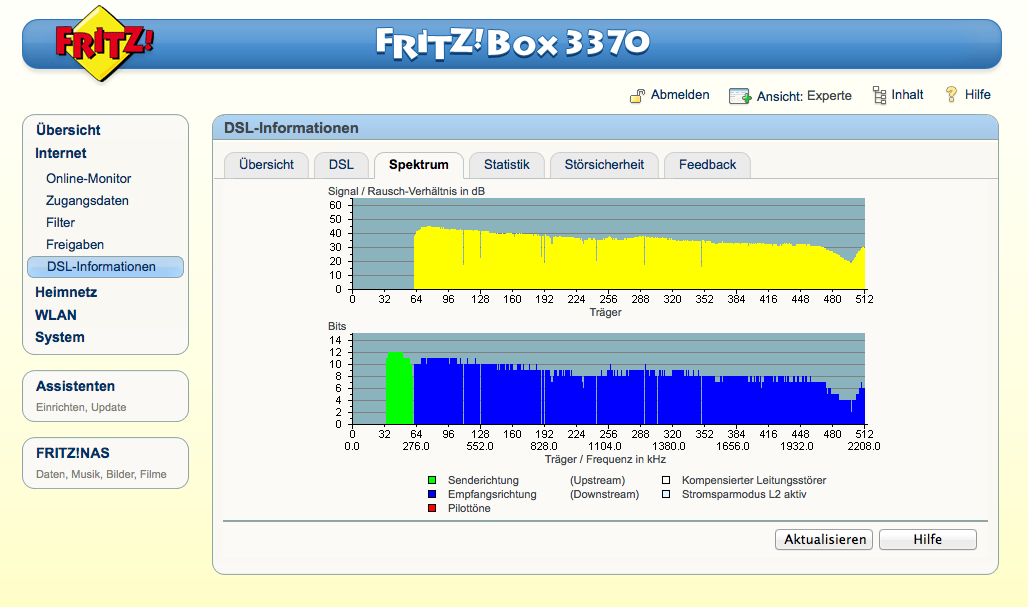This screenshot has width=1028, height=607.
Task: Expand WLAN in the sidebar
Action: pos(56,315)
